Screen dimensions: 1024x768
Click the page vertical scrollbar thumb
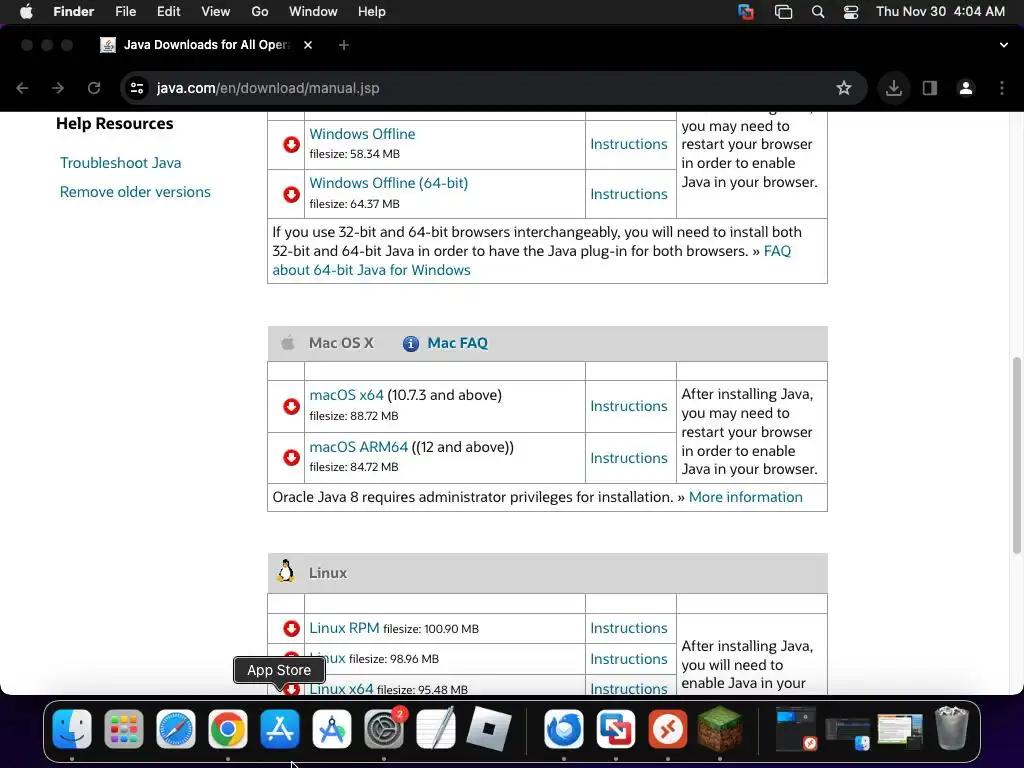[x=1017, y=455]
